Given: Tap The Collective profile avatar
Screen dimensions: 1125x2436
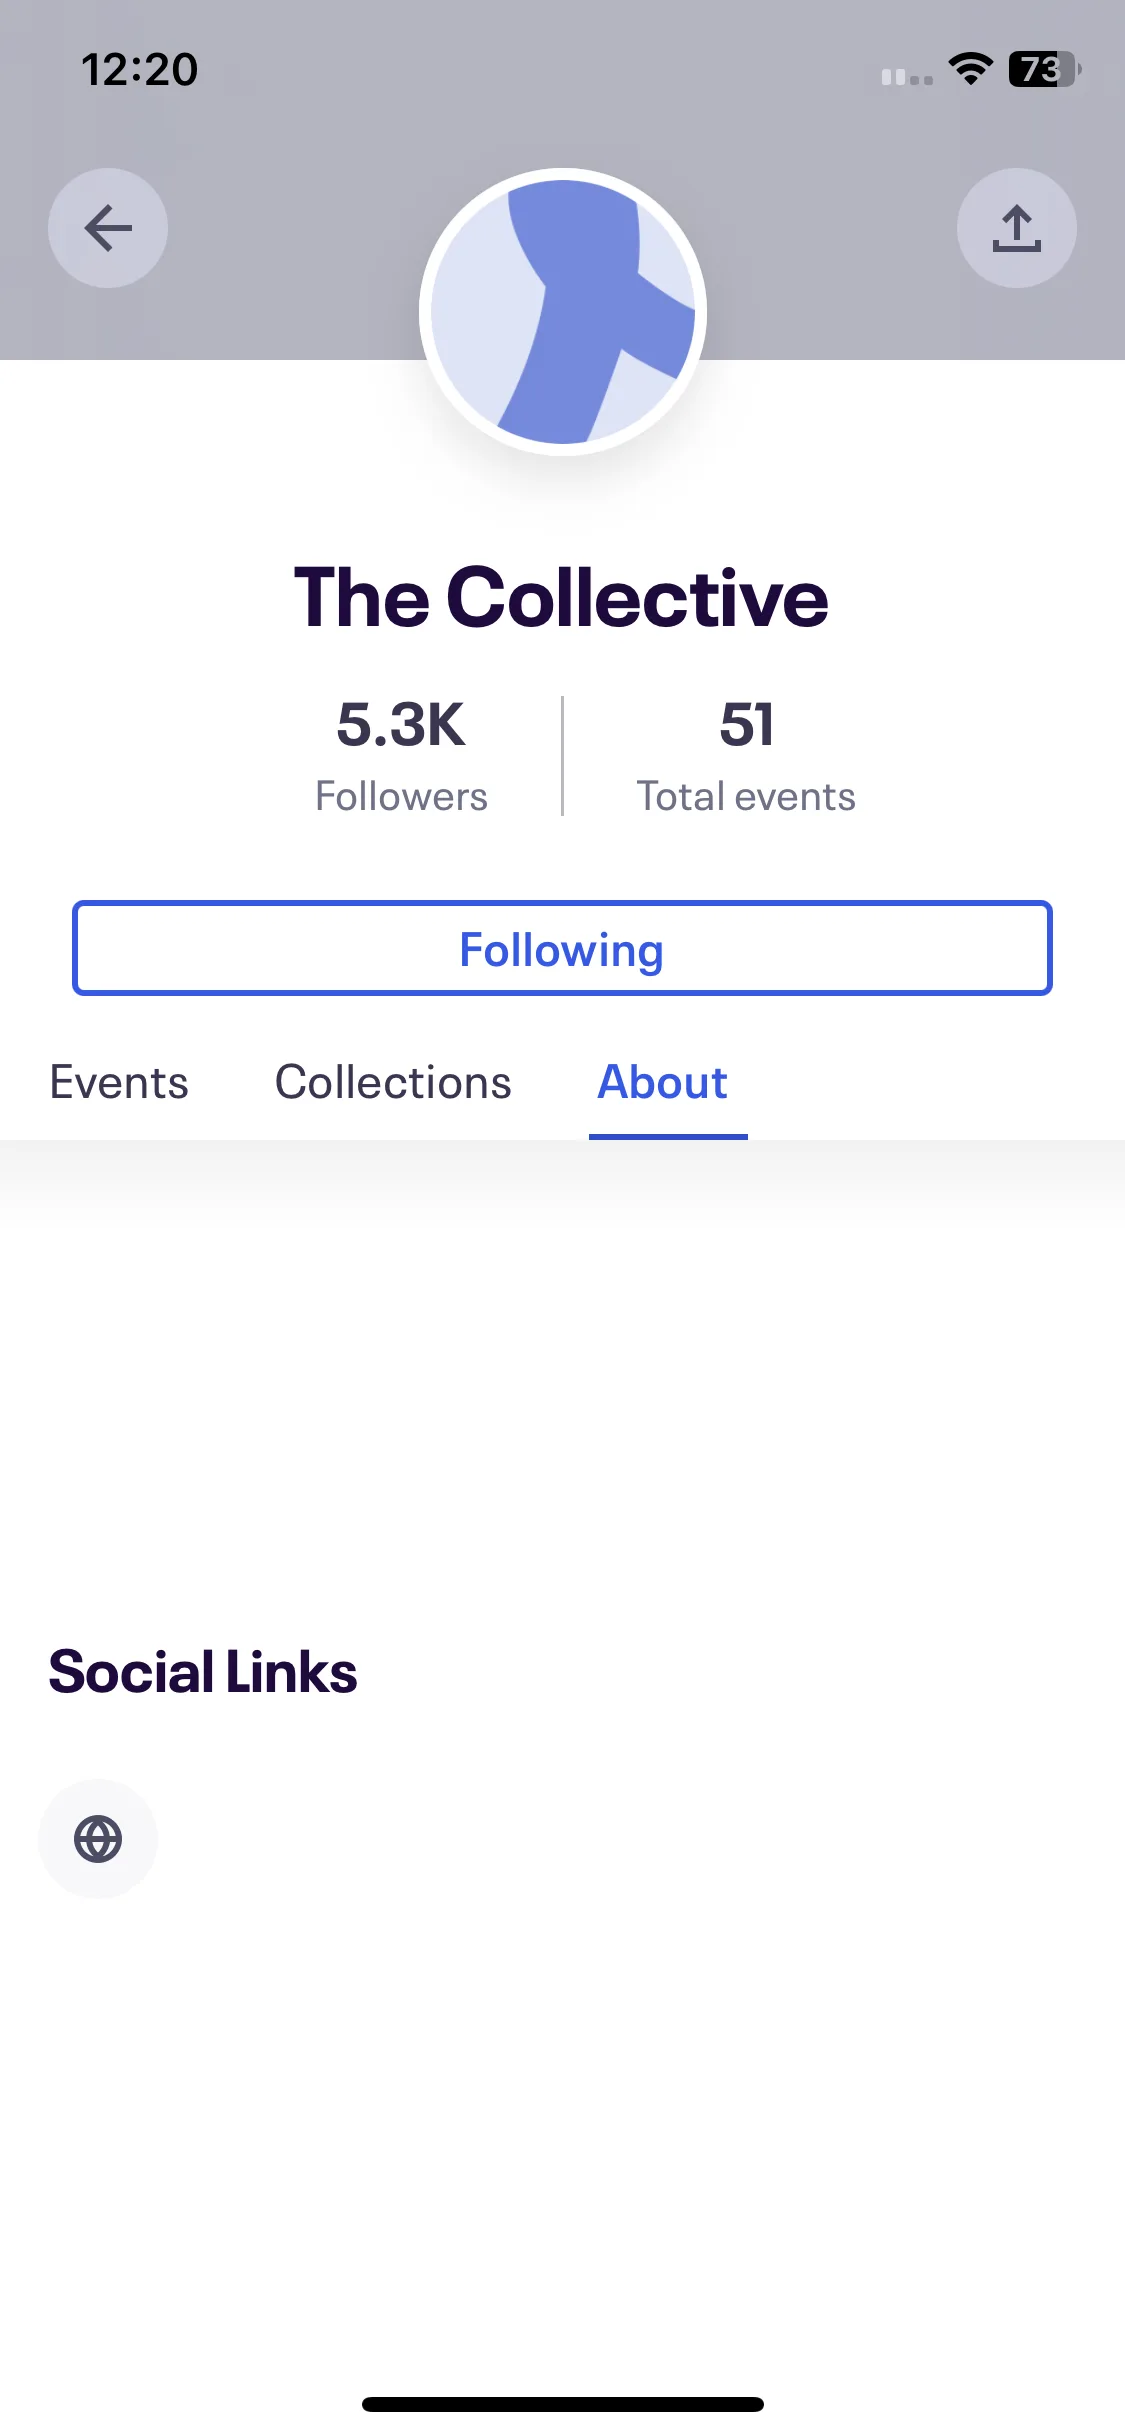Looking at the screenshot, I should [x=563, y=312].
